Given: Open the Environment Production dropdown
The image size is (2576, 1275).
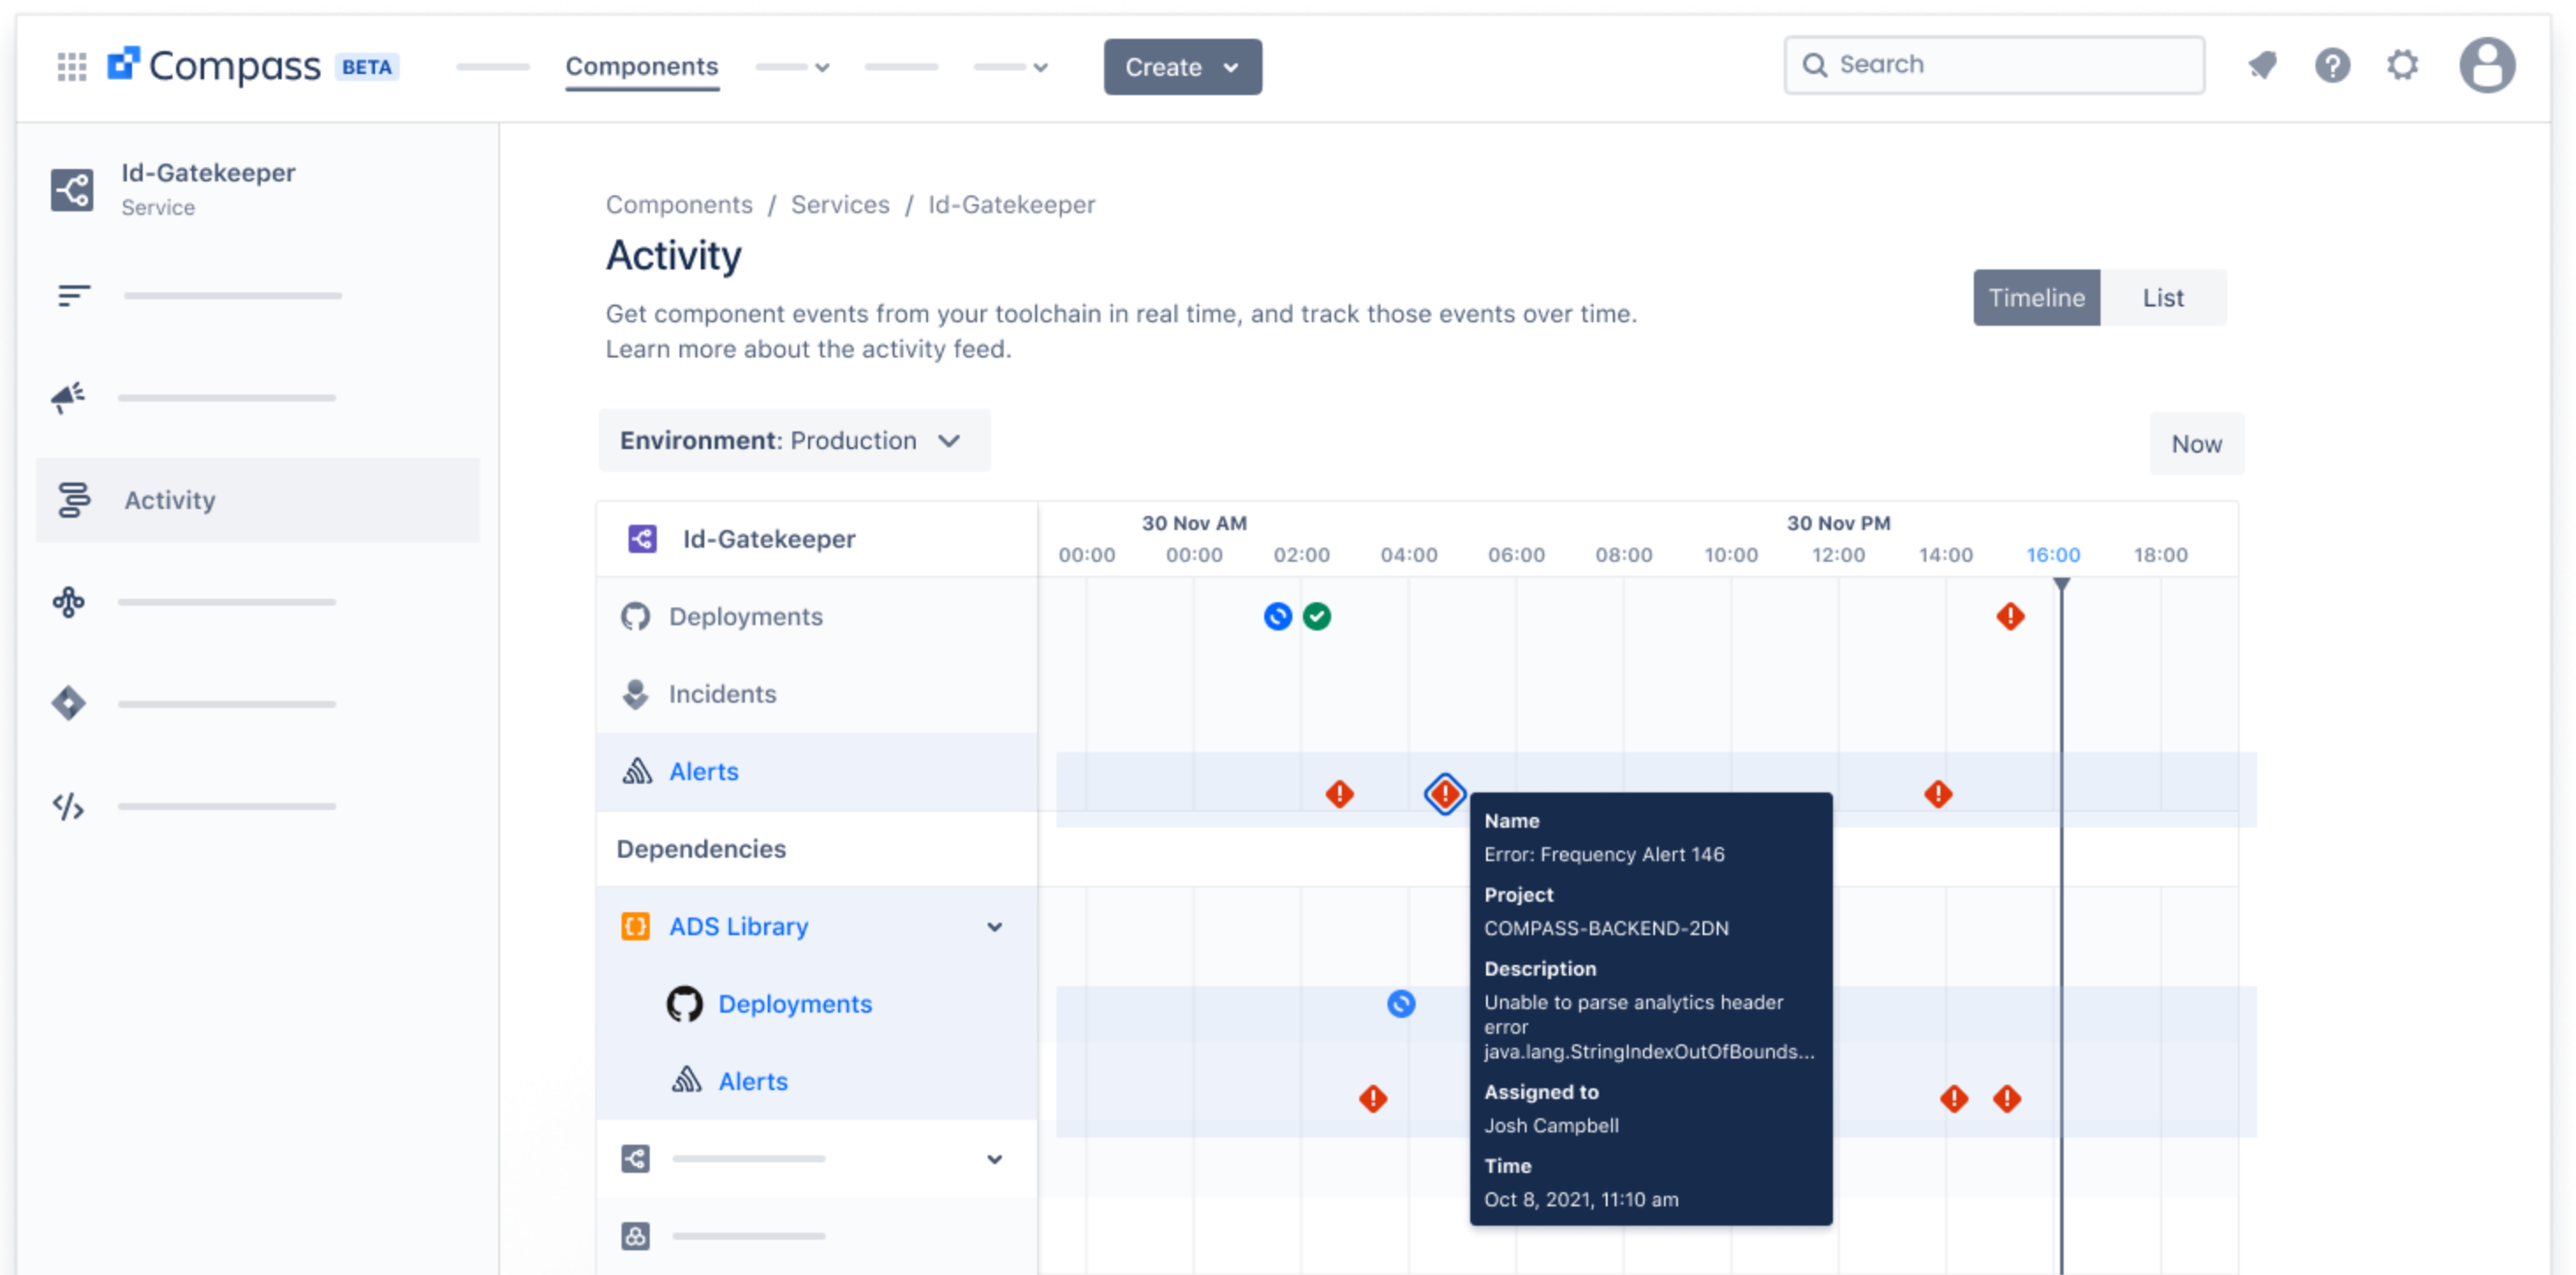Looking at the screenshot, I should pos(793,440).
